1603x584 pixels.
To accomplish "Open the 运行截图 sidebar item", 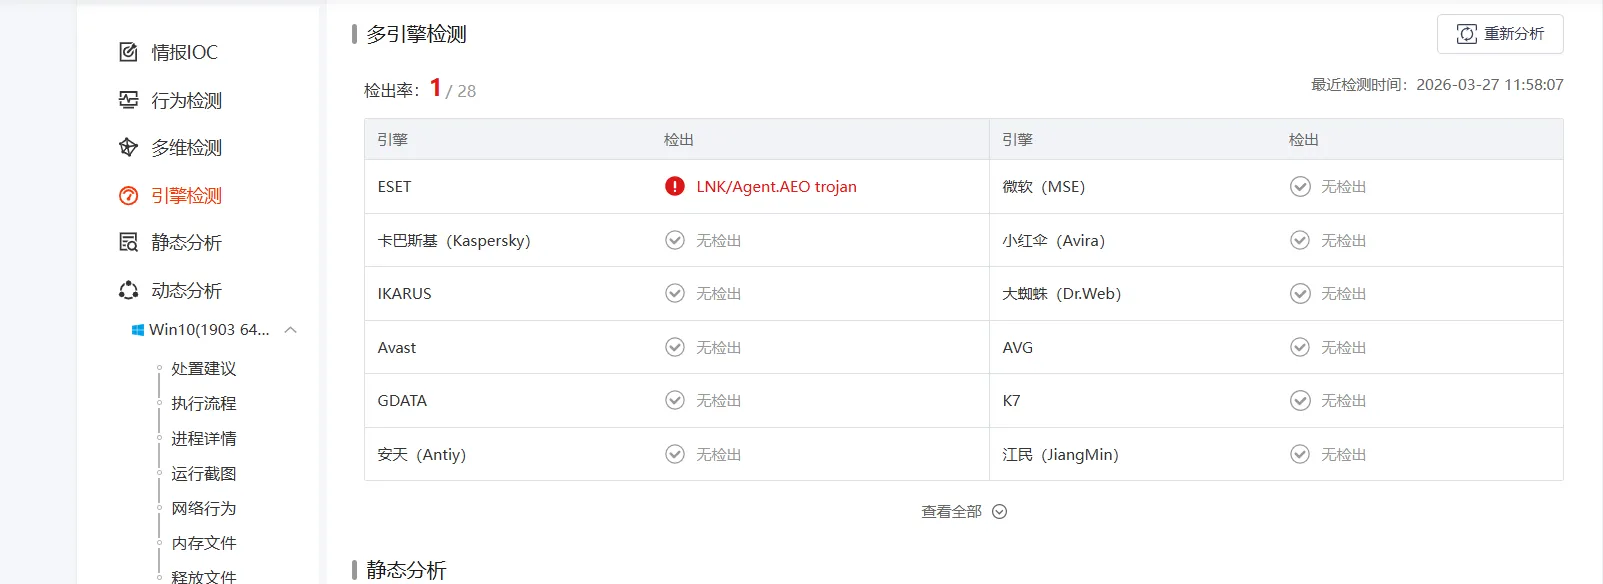I will (x=204, y=474).
